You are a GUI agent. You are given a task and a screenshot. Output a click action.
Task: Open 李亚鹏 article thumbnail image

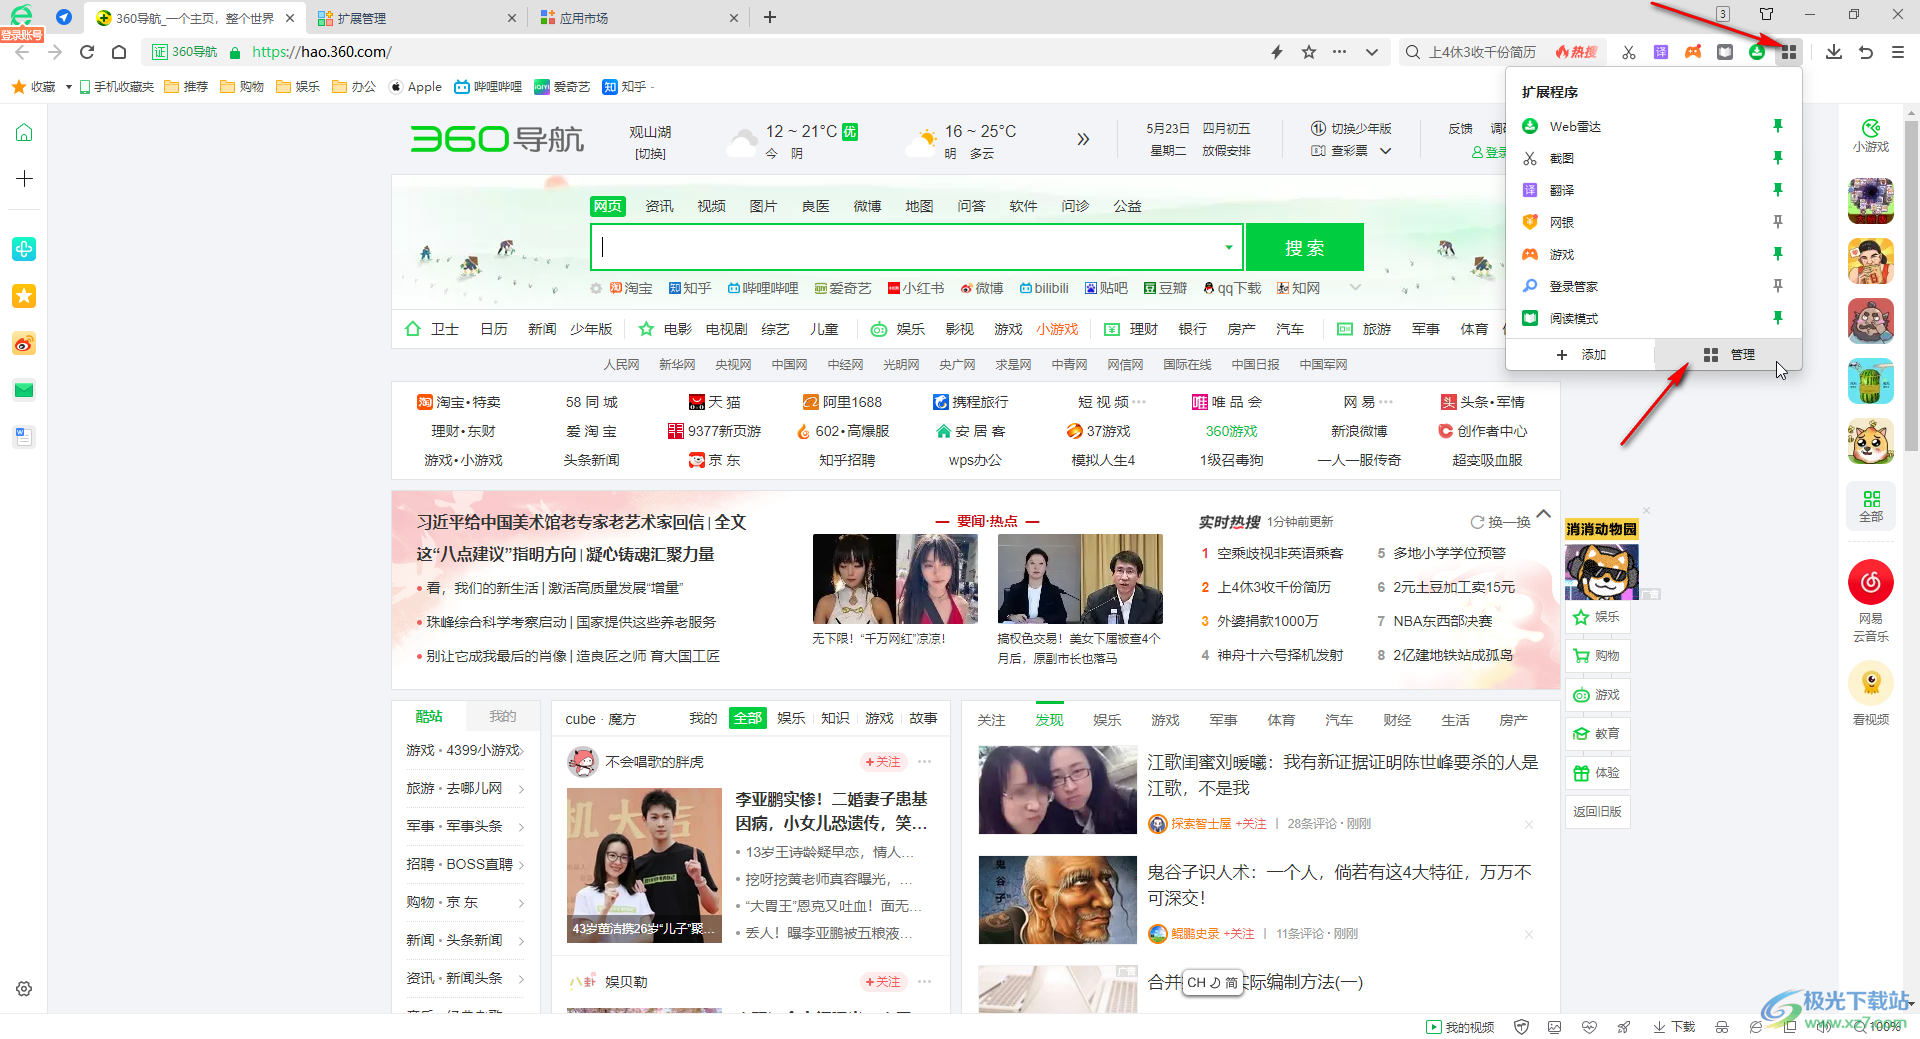coord(644,865)
